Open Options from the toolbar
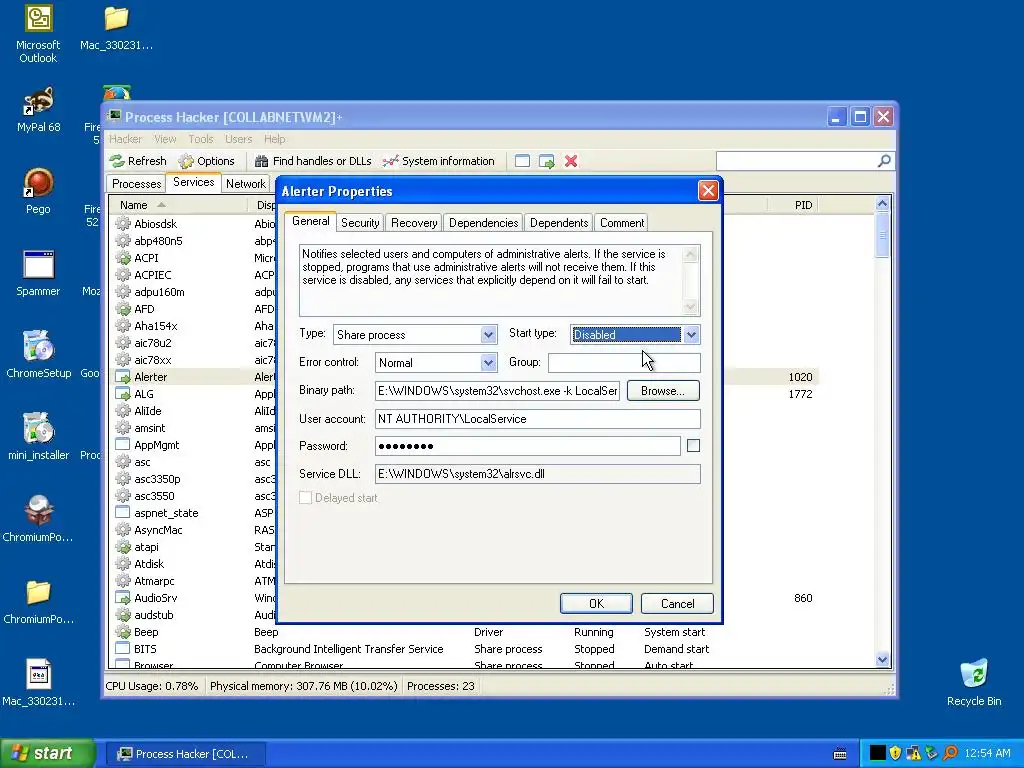1024x768 pixels. pos(206,161)
